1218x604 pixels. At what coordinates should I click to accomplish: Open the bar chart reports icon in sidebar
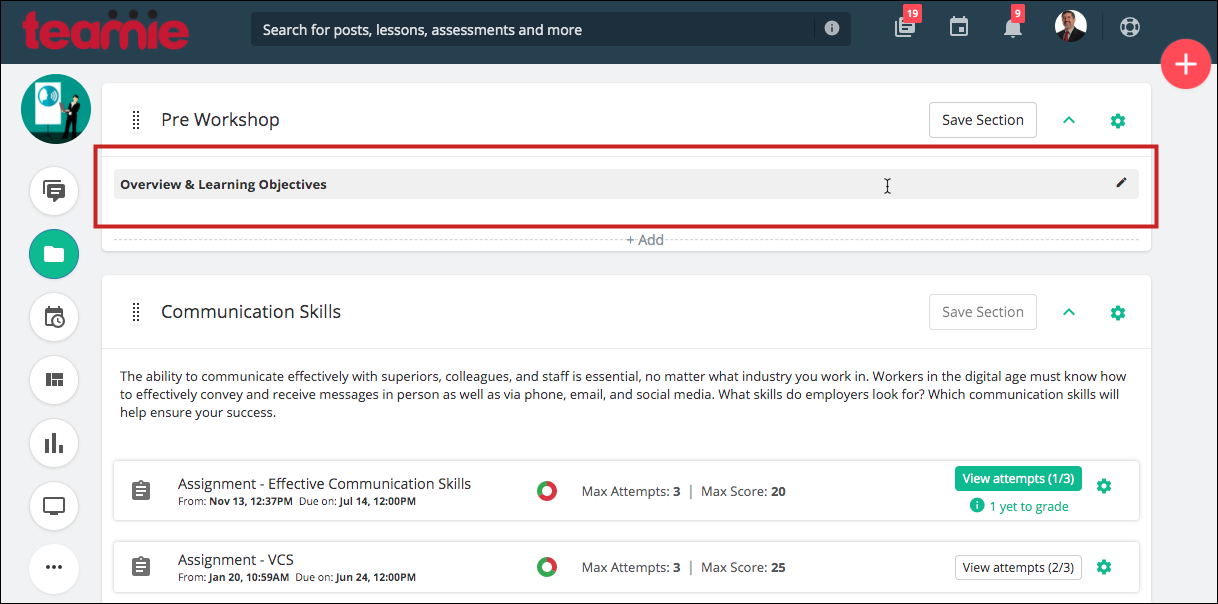tap(54, 443)
